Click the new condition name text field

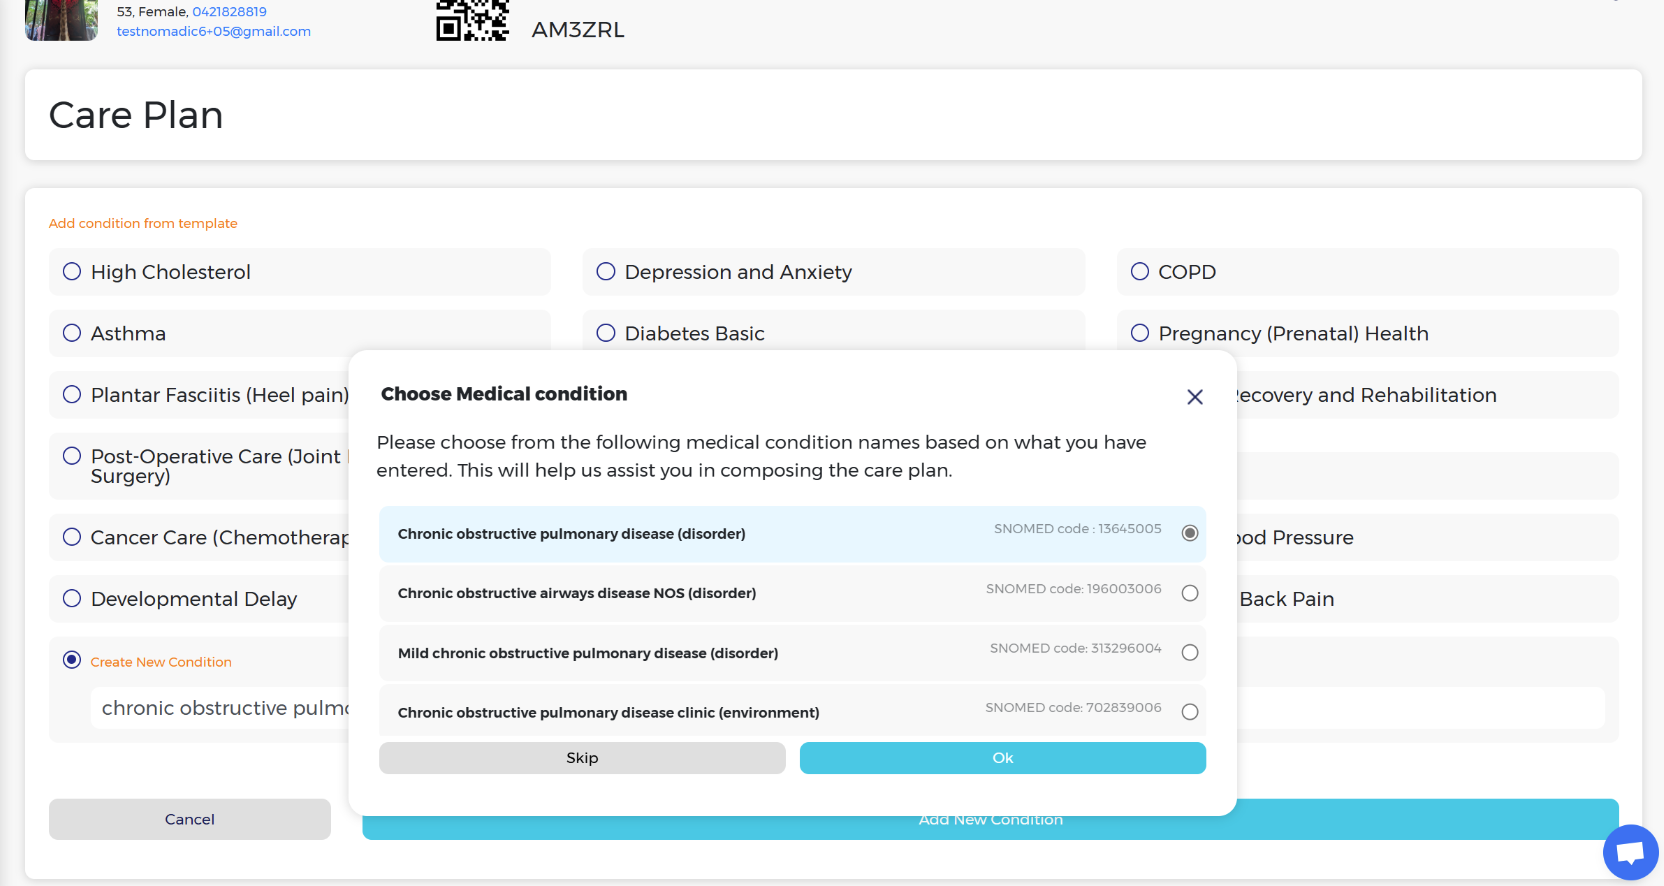pyautogui.click(x=220, y=708)
